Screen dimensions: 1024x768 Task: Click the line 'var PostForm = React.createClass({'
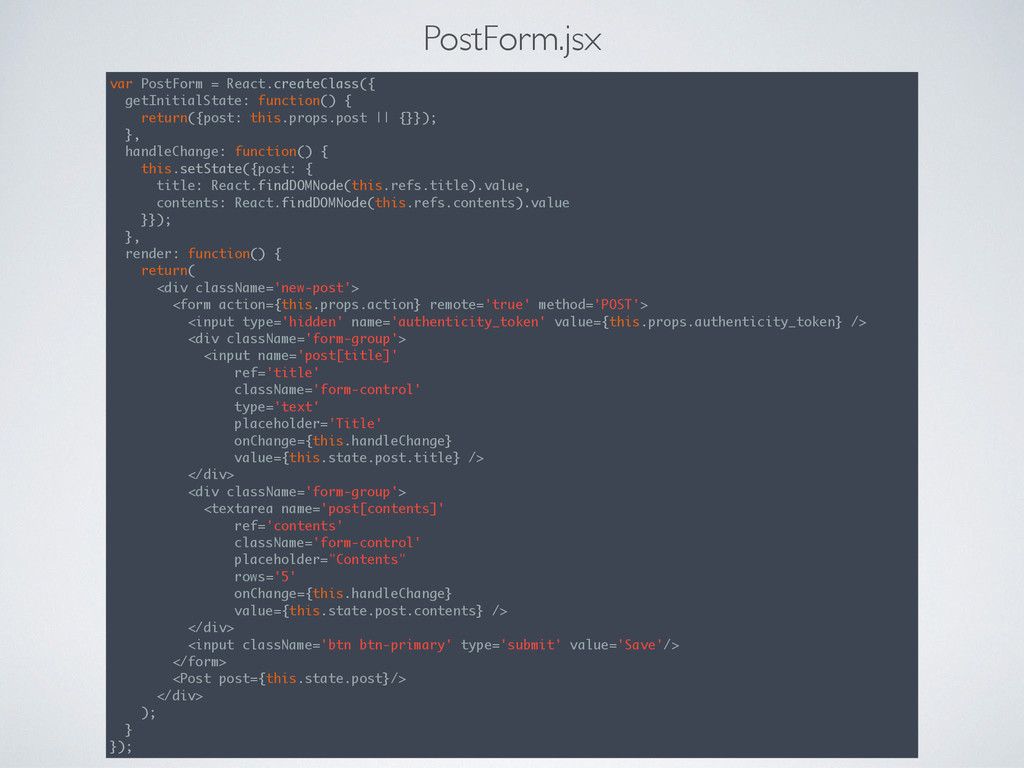coord(242,84)
